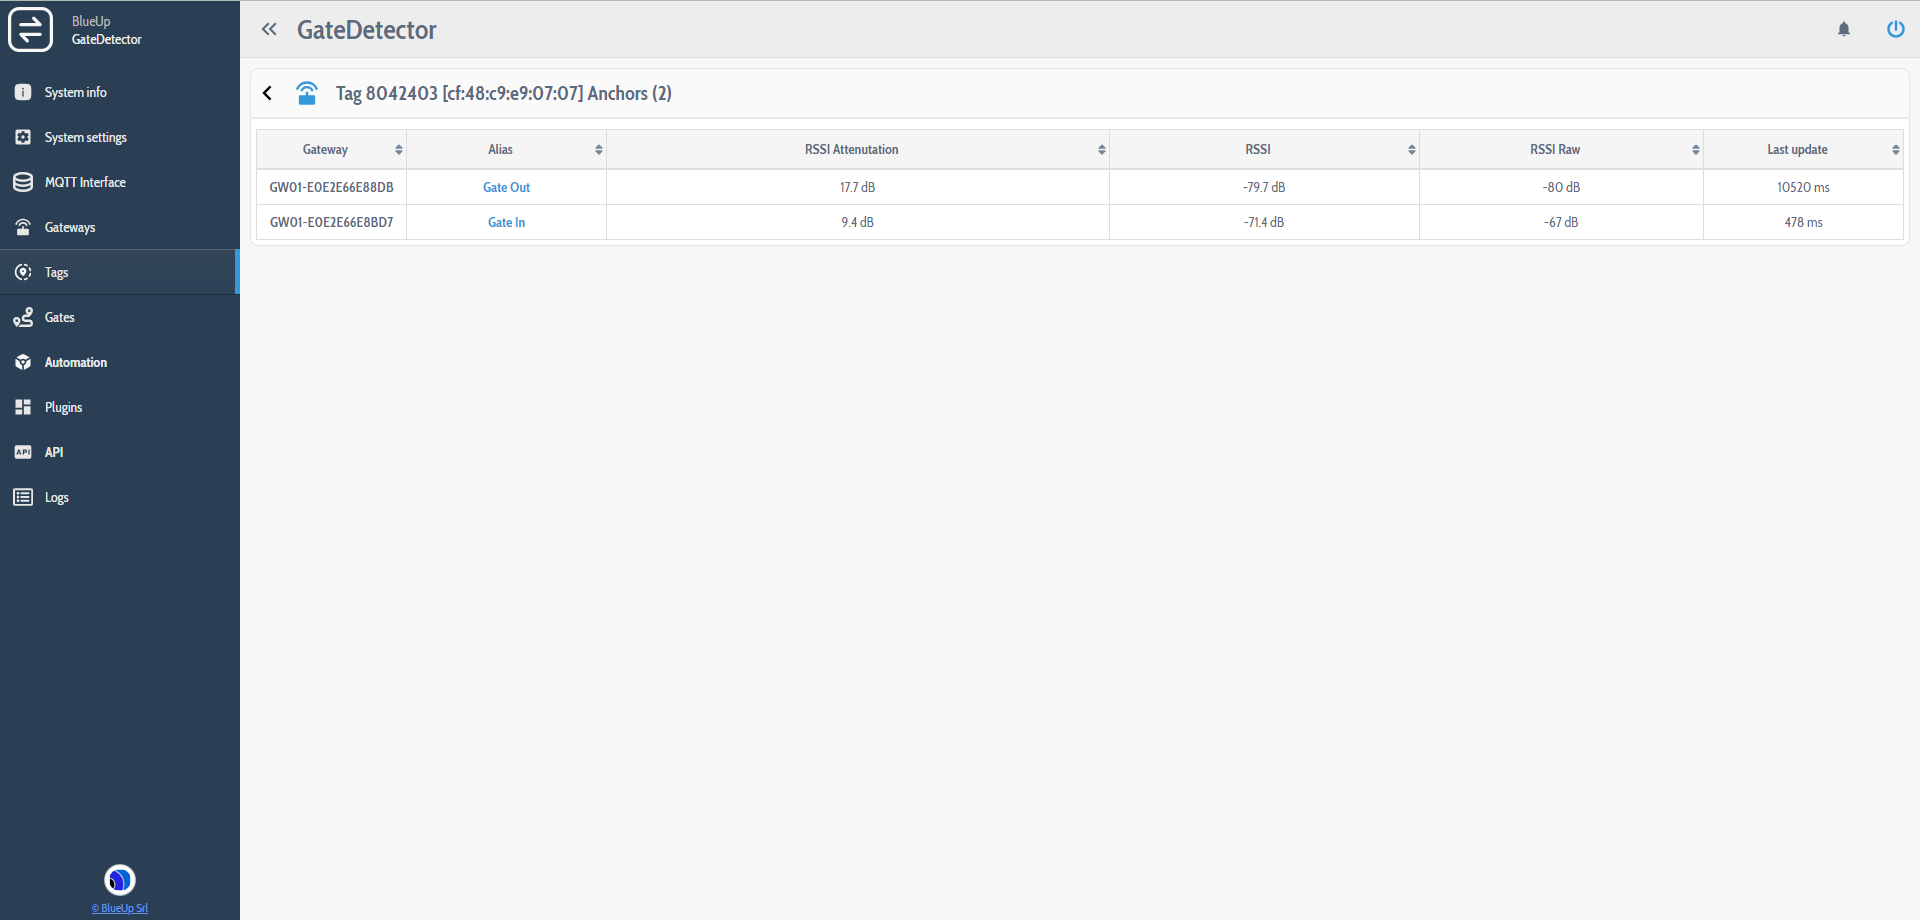Navigate to the Gateways page
Viewport: 1920px width, 920px height.
tap(70, 227)
